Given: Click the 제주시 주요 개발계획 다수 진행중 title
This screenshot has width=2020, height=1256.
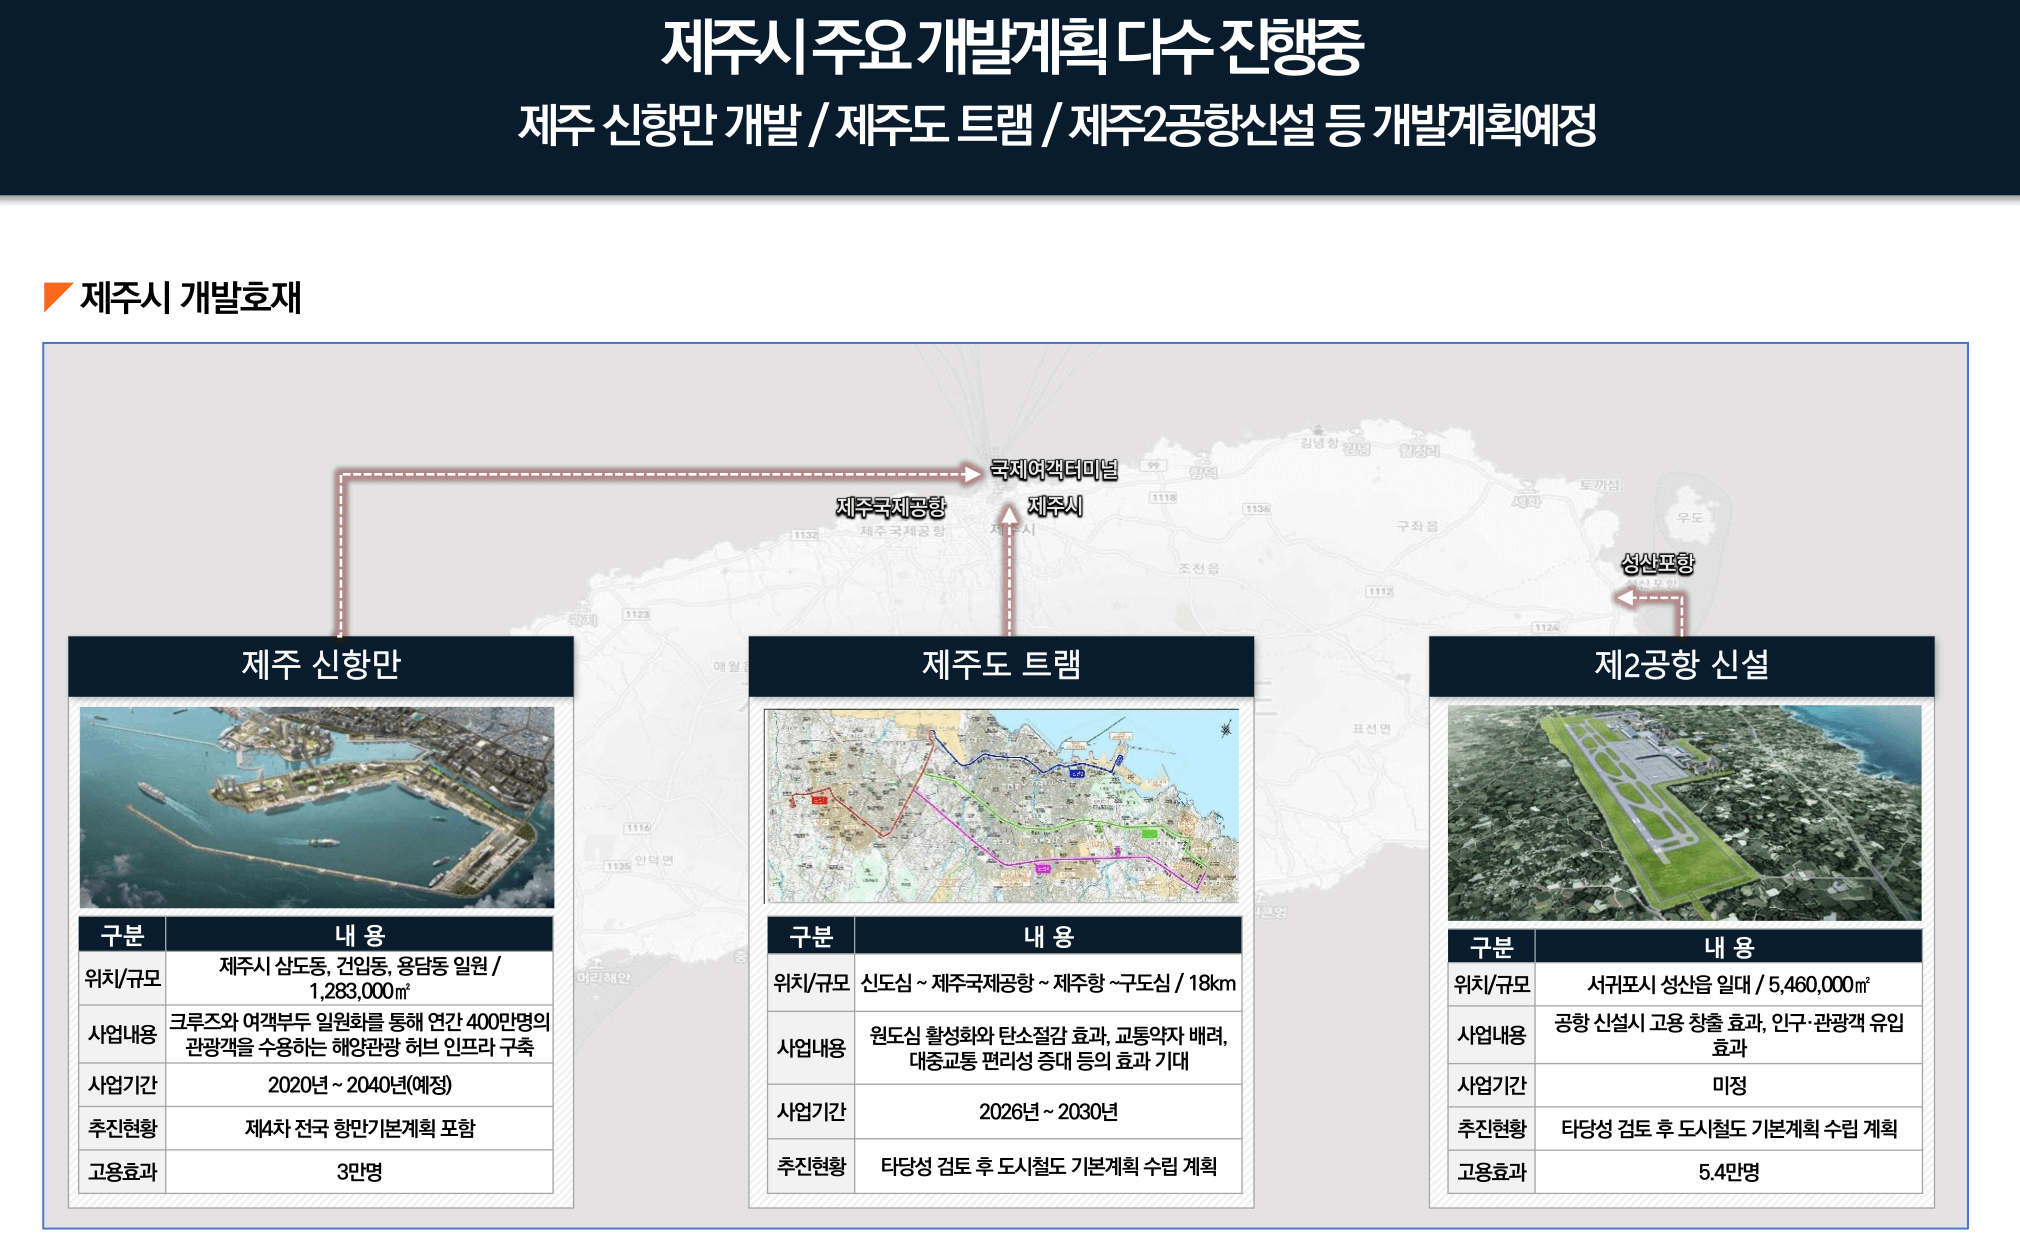Looking at the screenshot, I should (x=1012, y=46).
